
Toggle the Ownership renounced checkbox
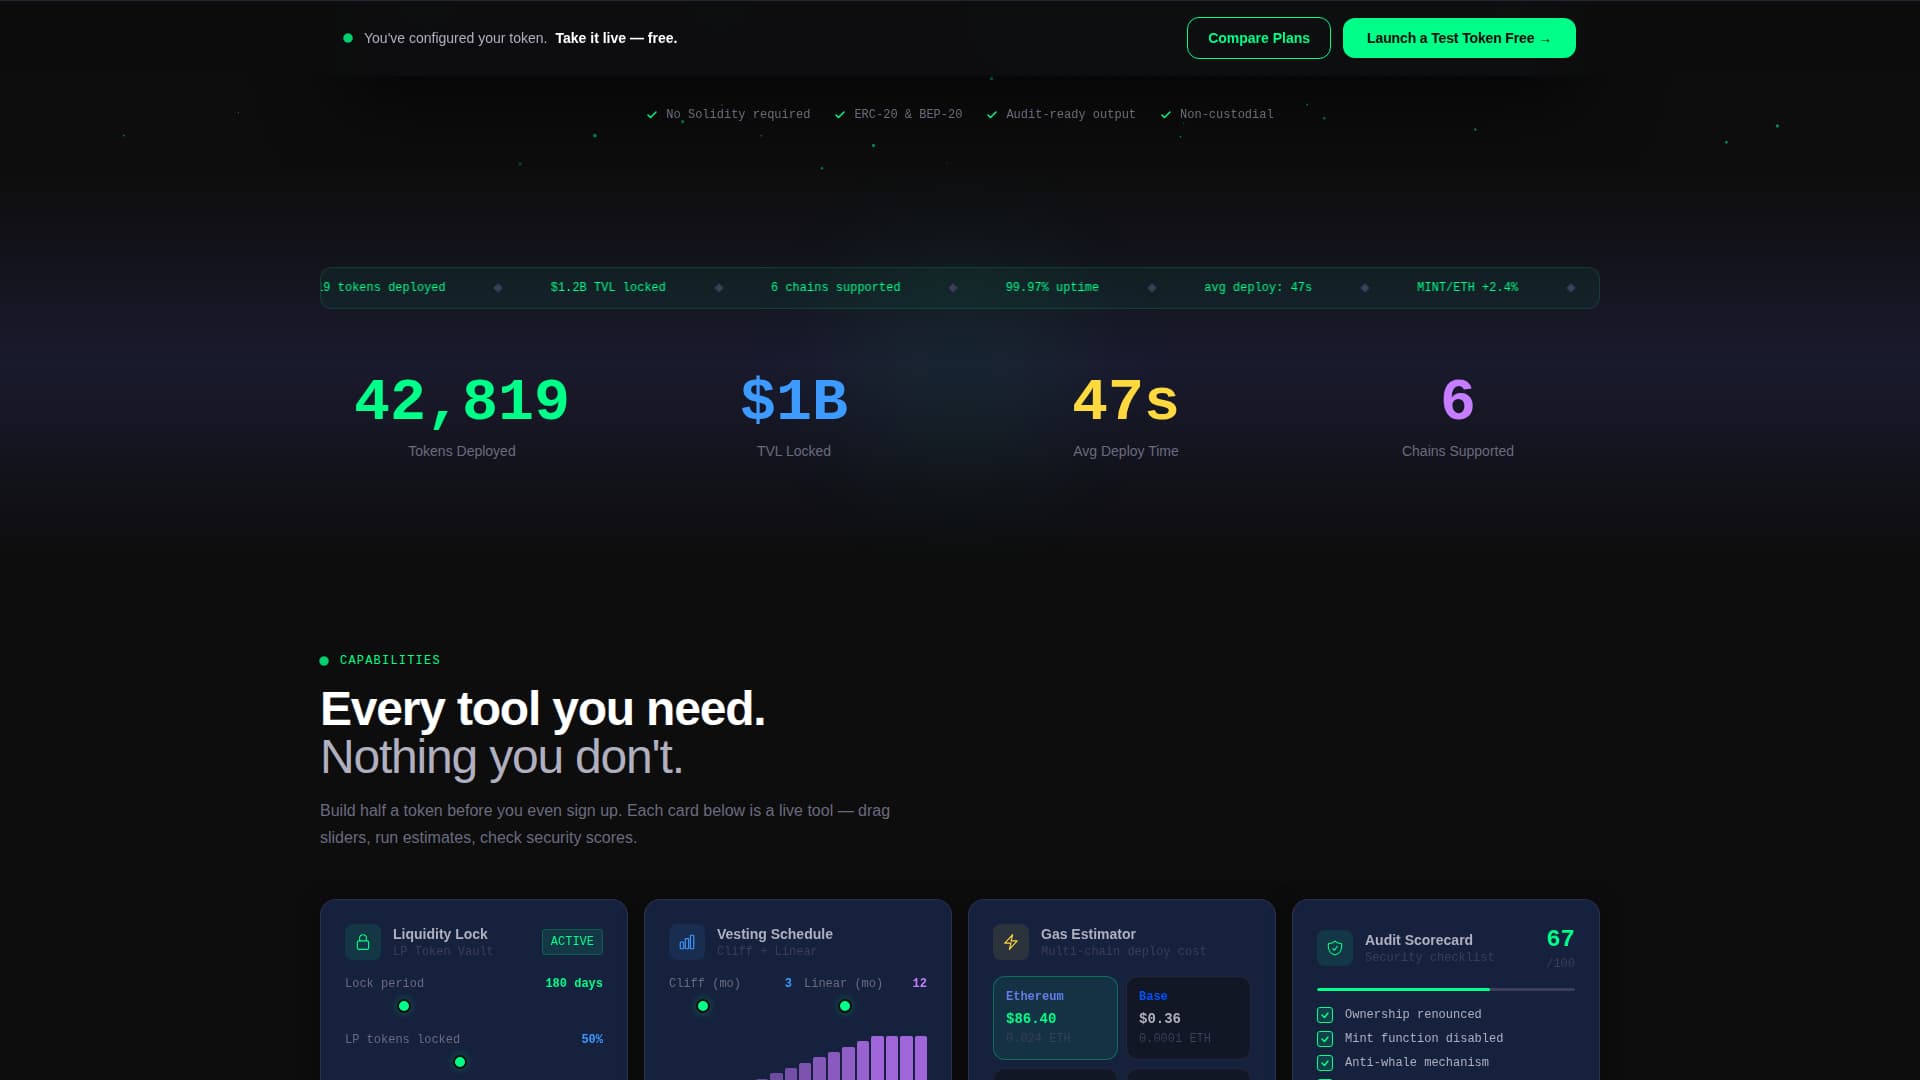point(1325,1015)
